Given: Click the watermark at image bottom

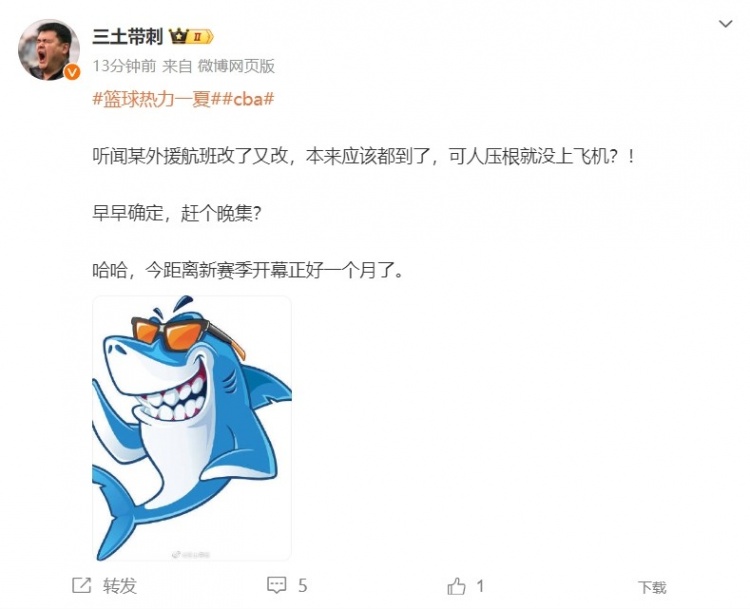Looking at the screenshot, I should (x=191, y=555).
